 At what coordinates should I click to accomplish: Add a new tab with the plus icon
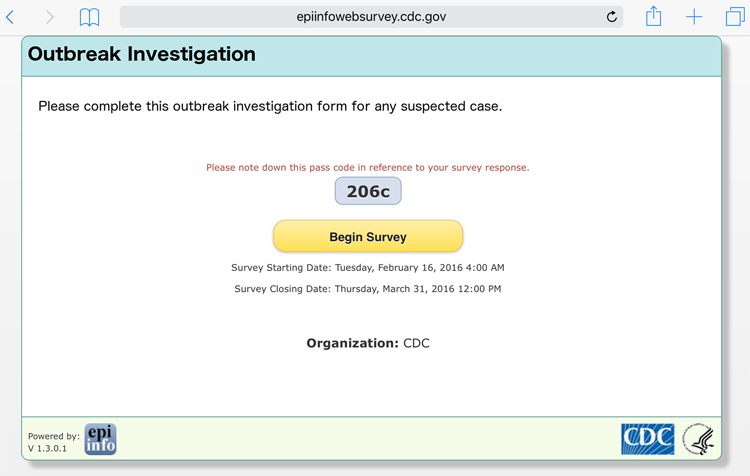(694, 17)
